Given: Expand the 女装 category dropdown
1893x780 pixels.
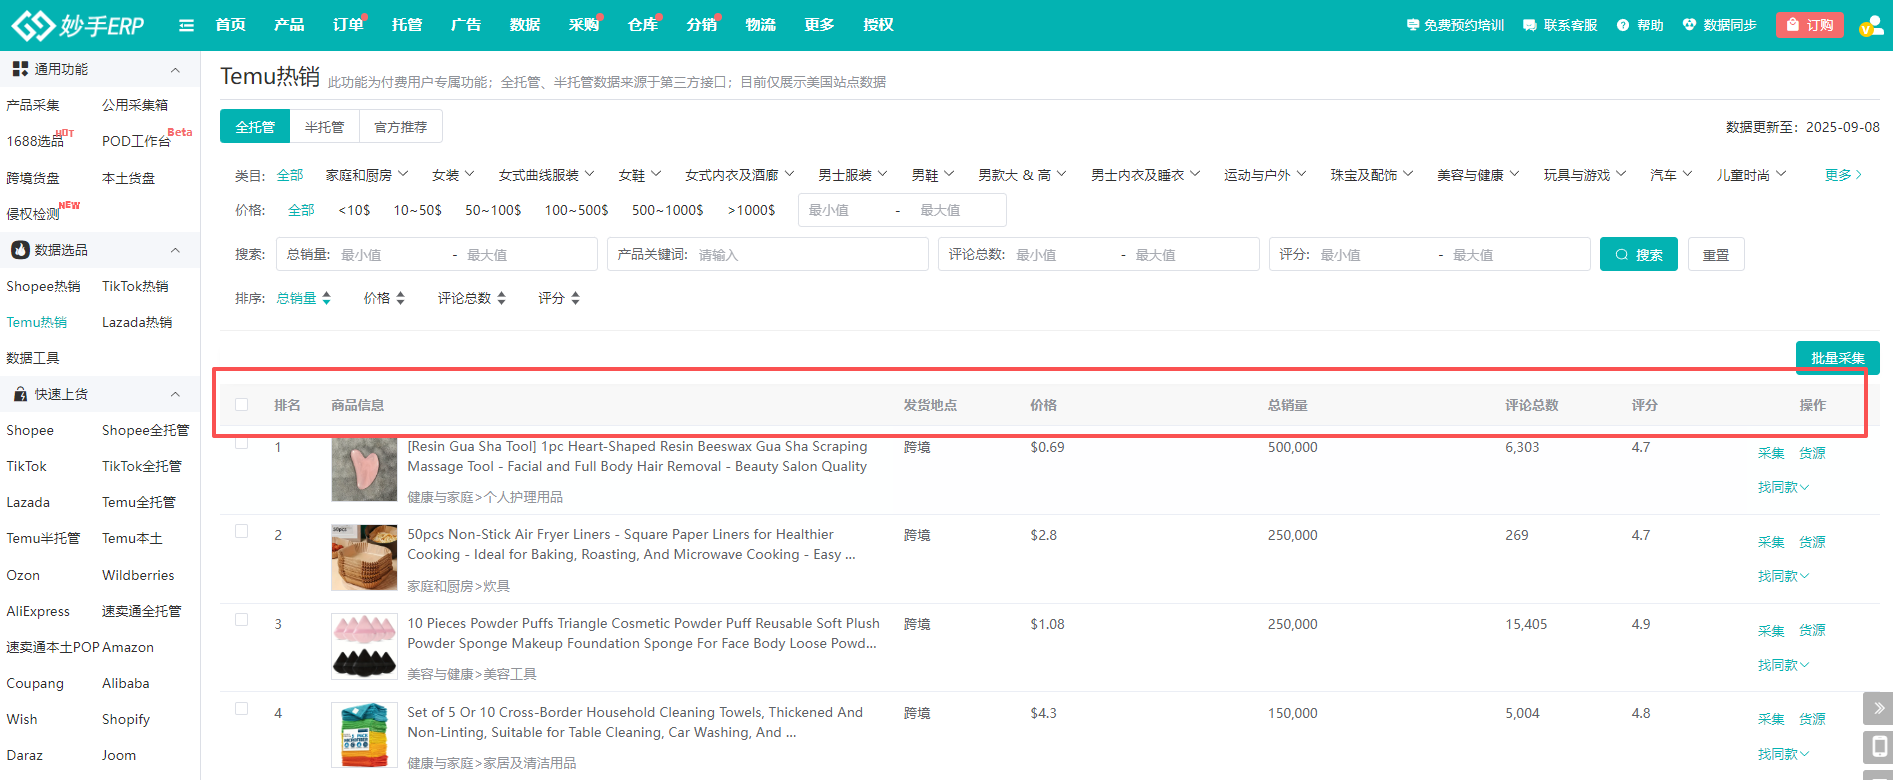Looking at the screenshot, I should (x=453, y=175).
